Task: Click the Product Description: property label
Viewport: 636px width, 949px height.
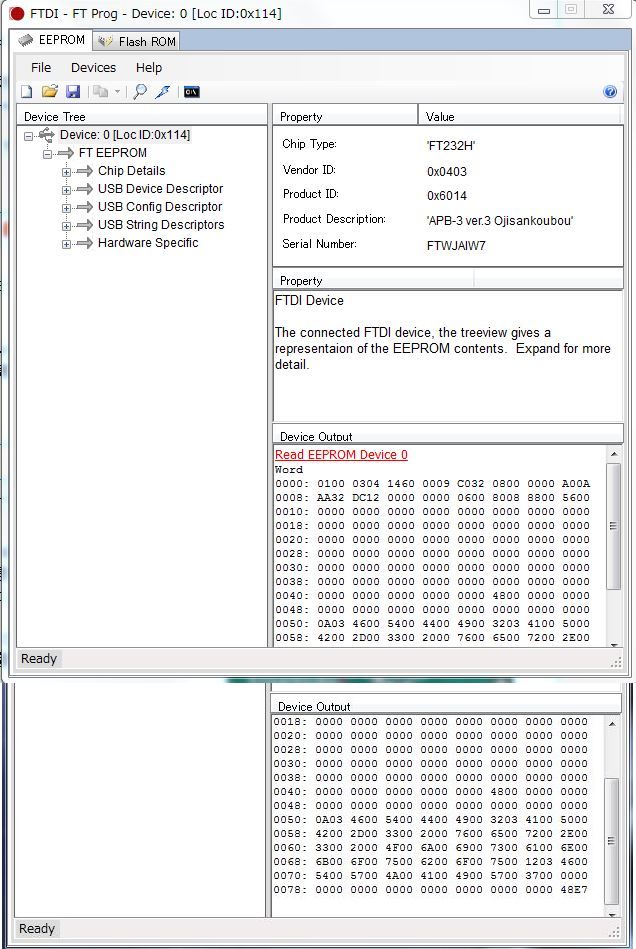Action: point(334,219)
